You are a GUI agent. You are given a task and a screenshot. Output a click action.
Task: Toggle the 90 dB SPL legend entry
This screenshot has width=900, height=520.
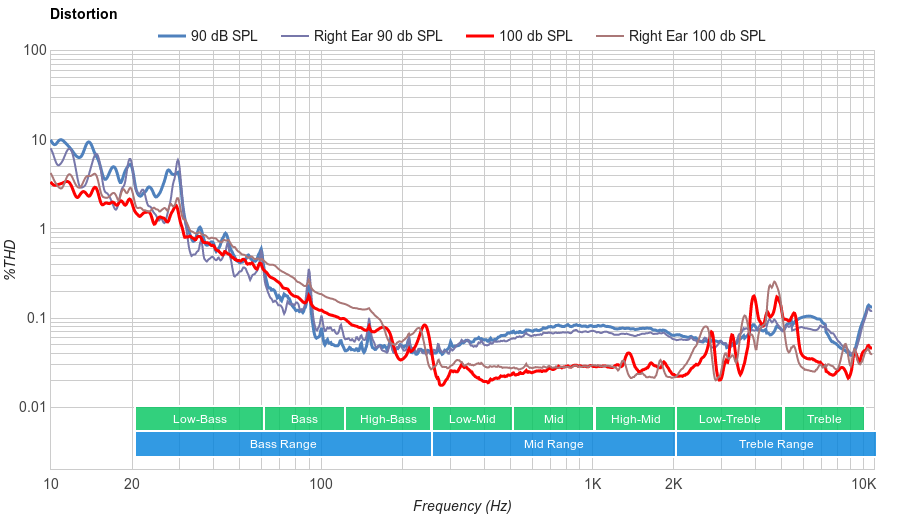click(x=224, y=36)
